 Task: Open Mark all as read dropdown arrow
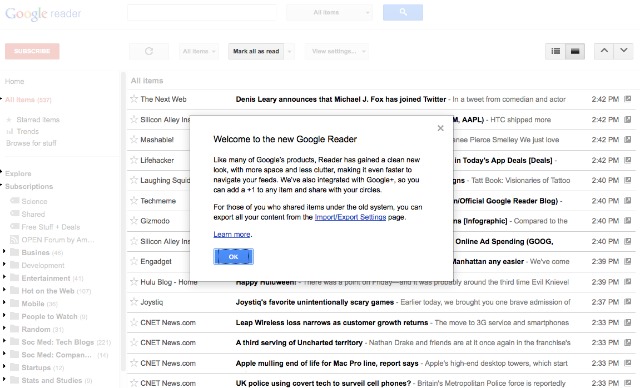[289, 51]
